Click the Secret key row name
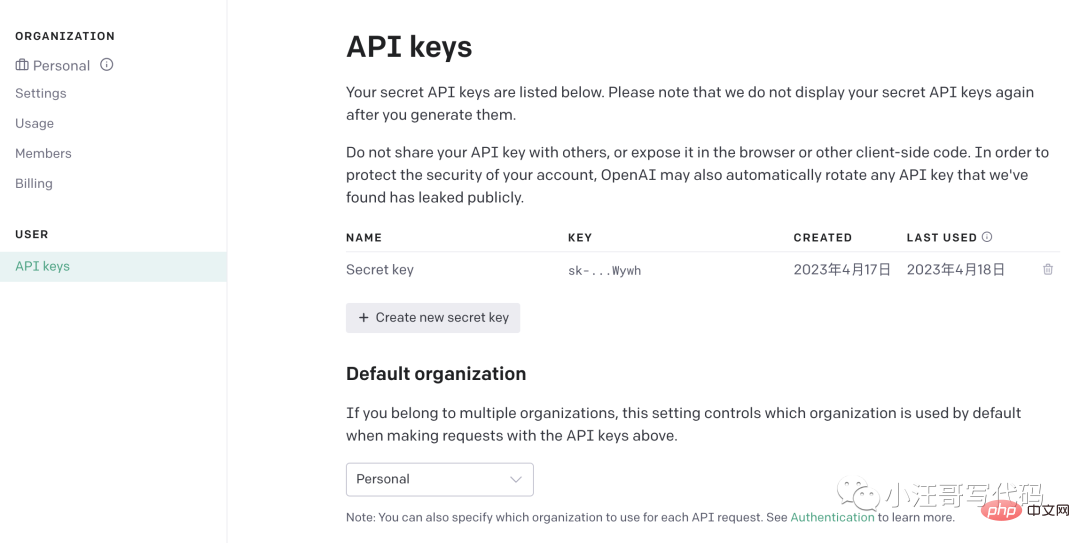 380,270
